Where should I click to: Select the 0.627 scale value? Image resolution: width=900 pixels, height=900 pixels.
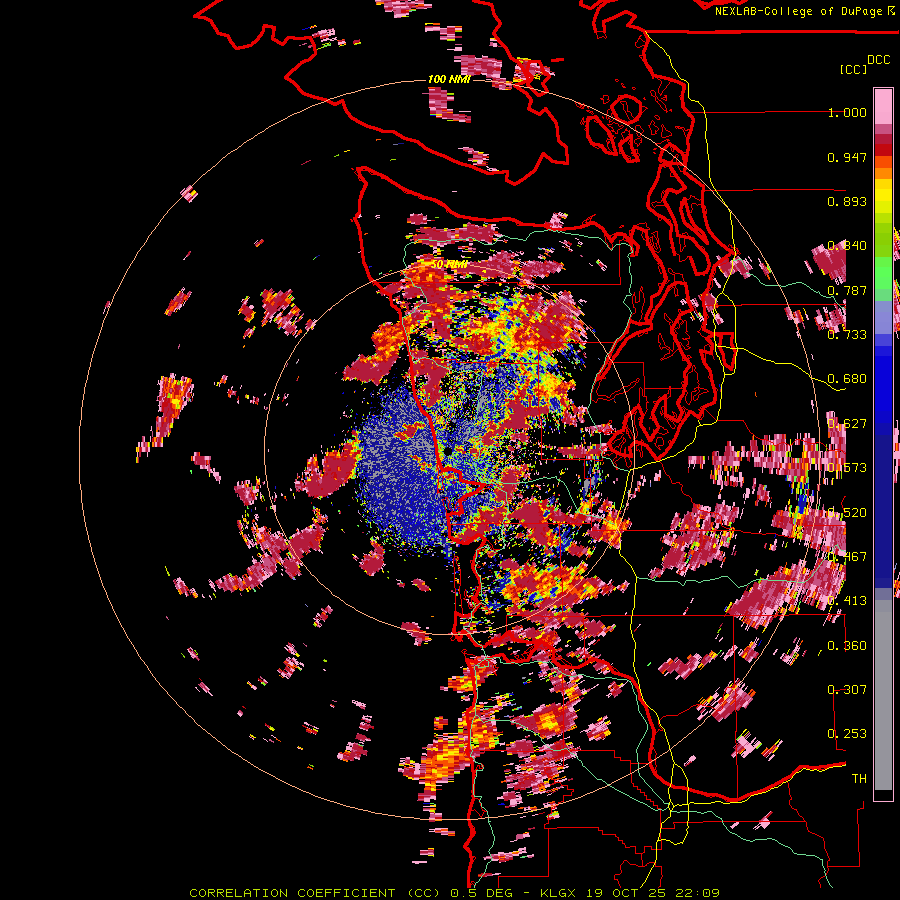click(x=847, y=424)
